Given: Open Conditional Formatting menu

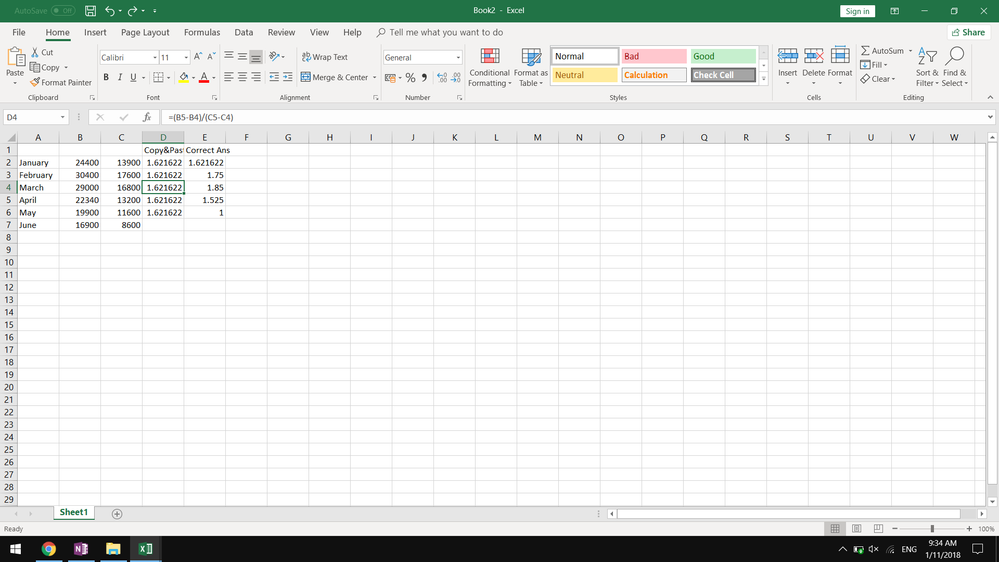Looking at the screenshot, I should click(489, 67).
